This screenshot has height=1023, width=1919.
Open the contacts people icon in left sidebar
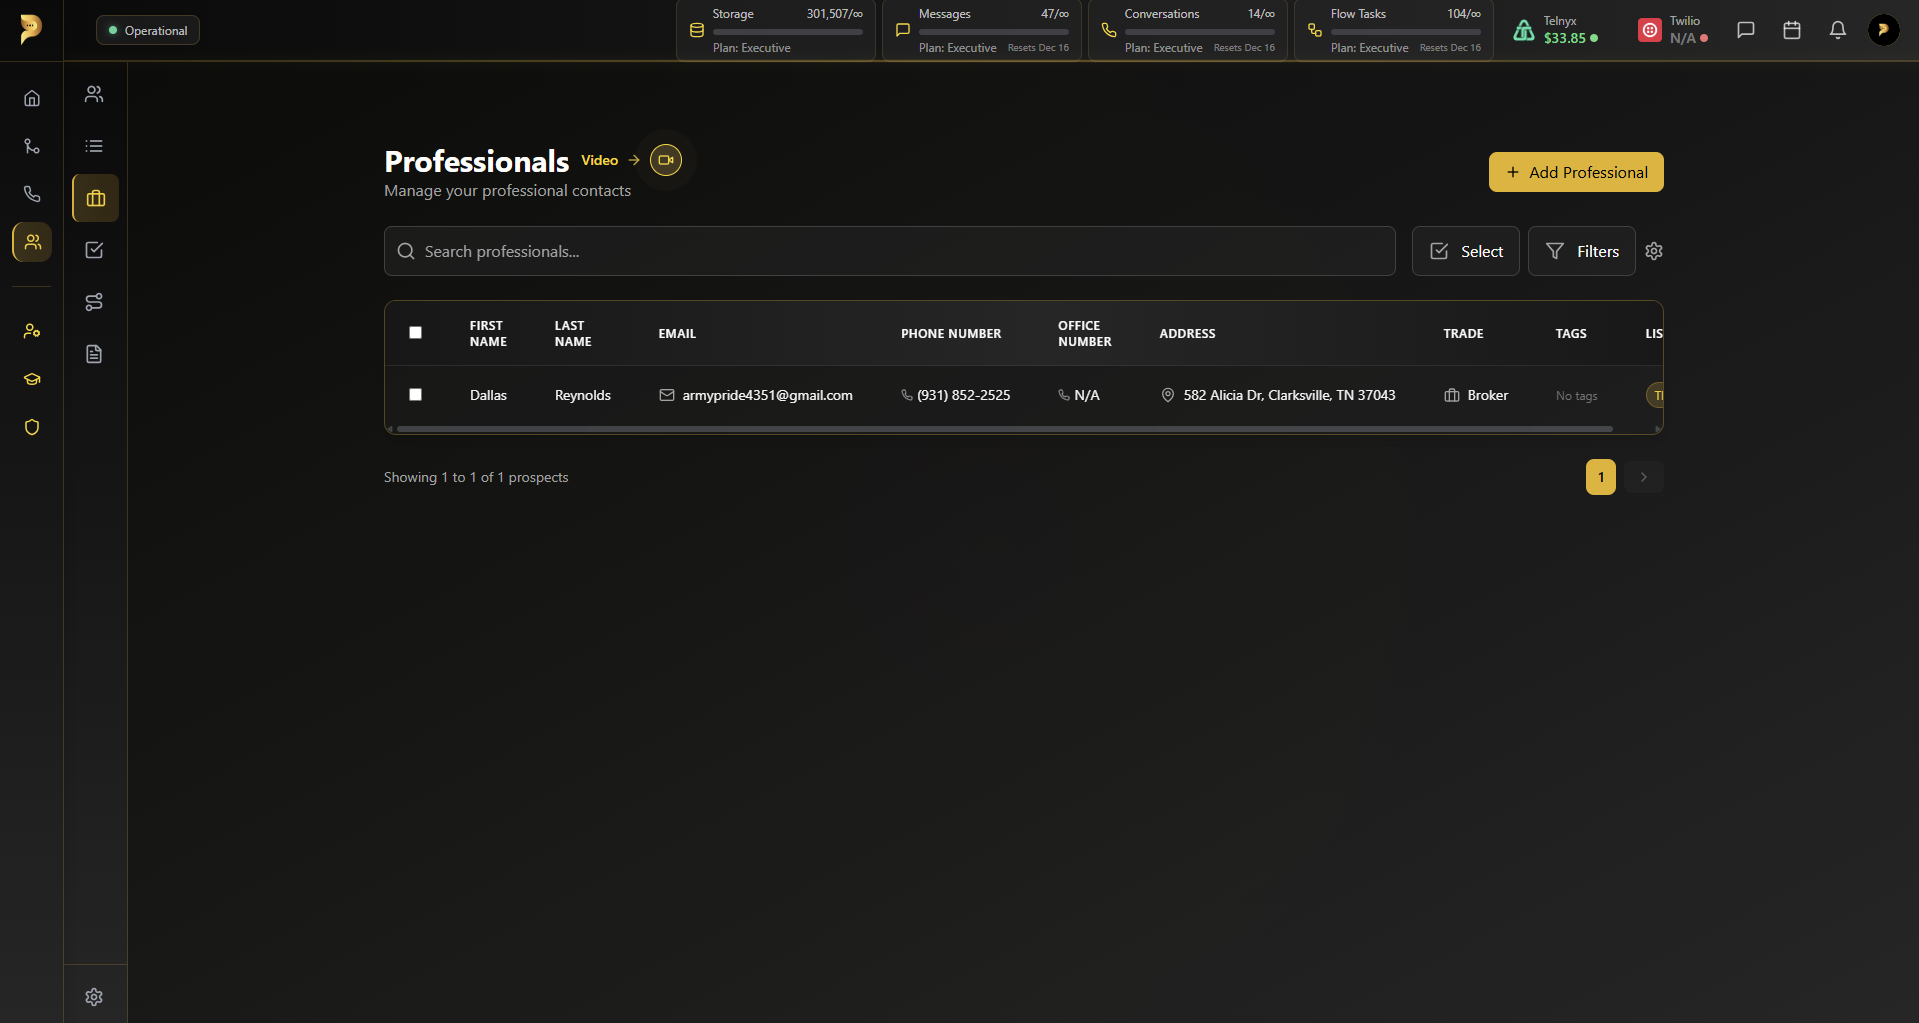tap(32, 242)
